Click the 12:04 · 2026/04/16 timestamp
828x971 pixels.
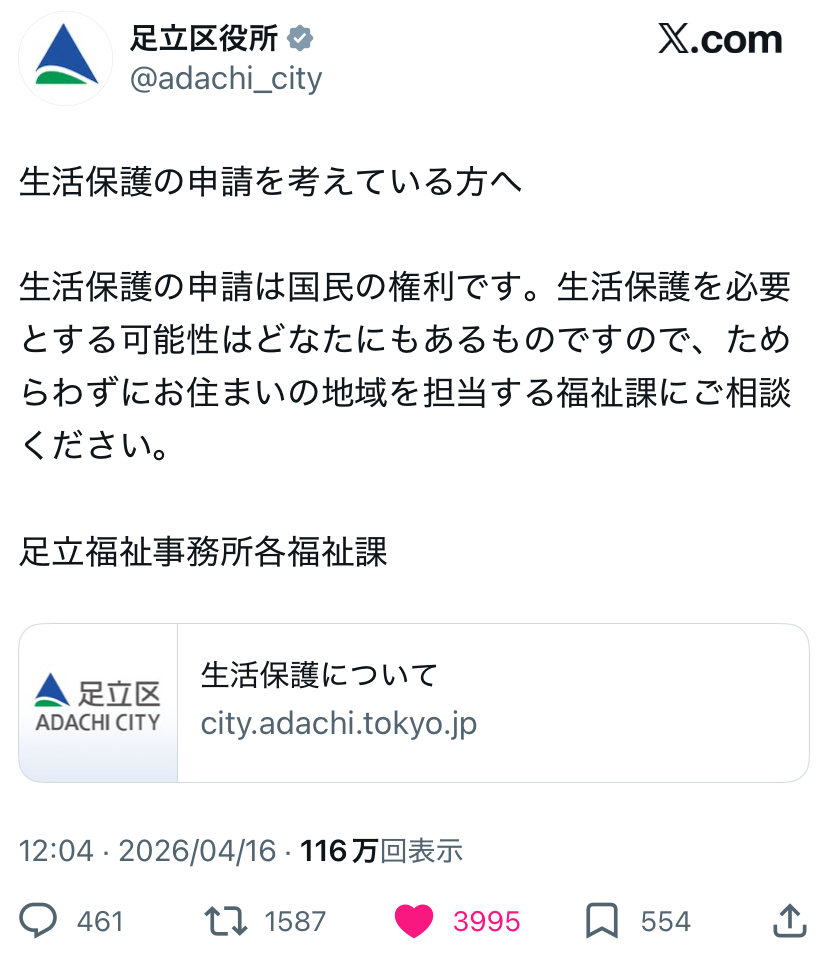(147, 851)
